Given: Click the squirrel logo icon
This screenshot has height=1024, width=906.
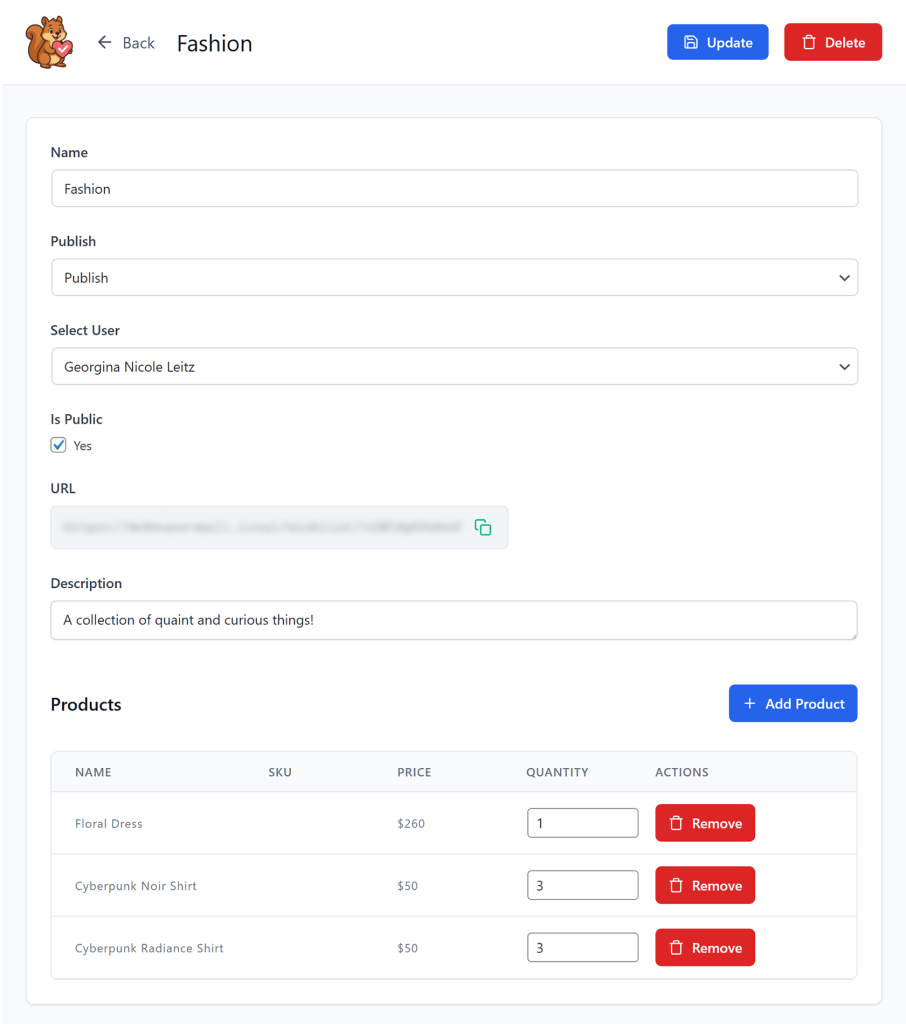Looking at the screenshot, I should coord(48,41).
